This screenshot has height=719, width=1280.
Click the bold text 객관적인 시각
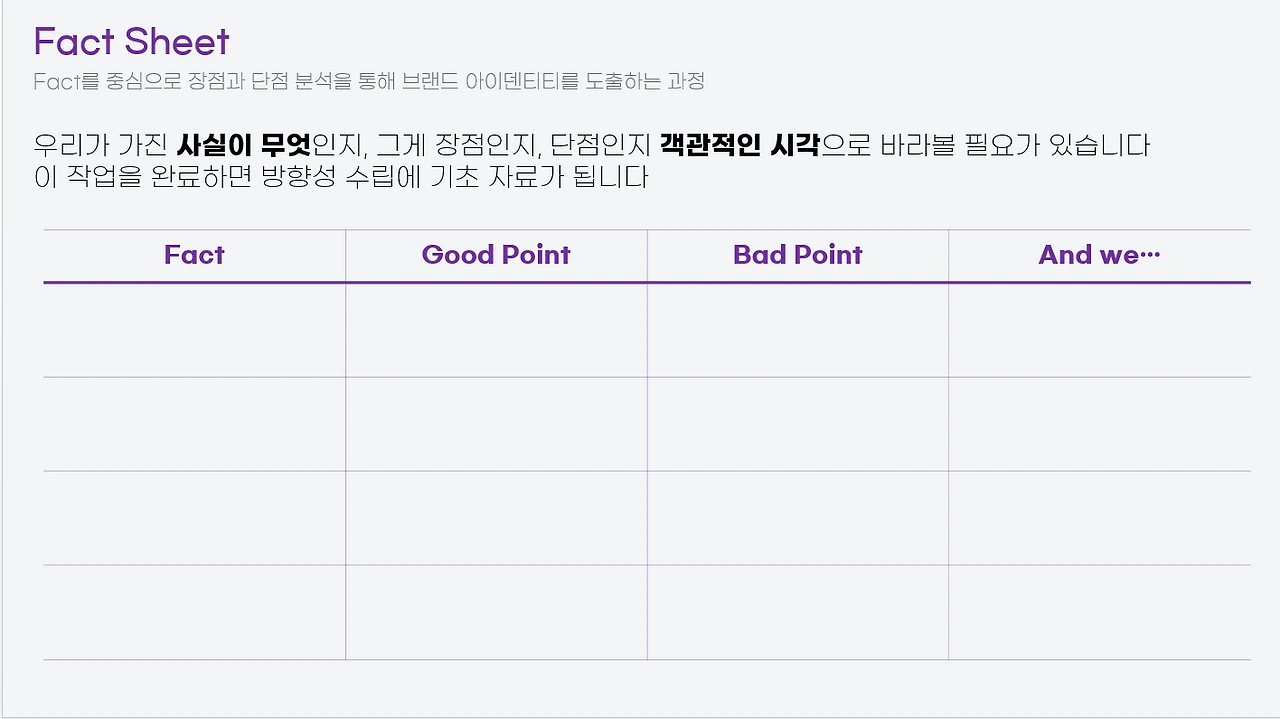pyautogui.click(x=739, y=145)
